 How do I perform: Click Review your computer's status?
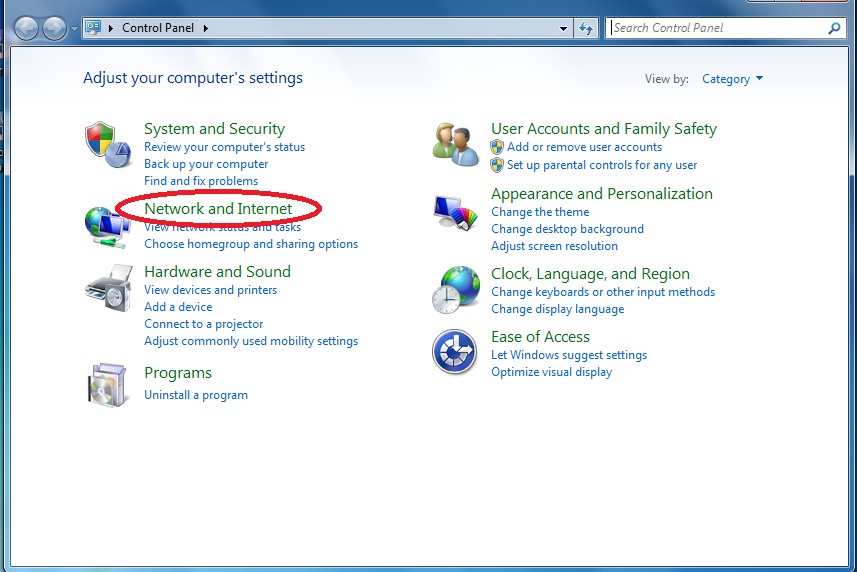coord(225,147)
